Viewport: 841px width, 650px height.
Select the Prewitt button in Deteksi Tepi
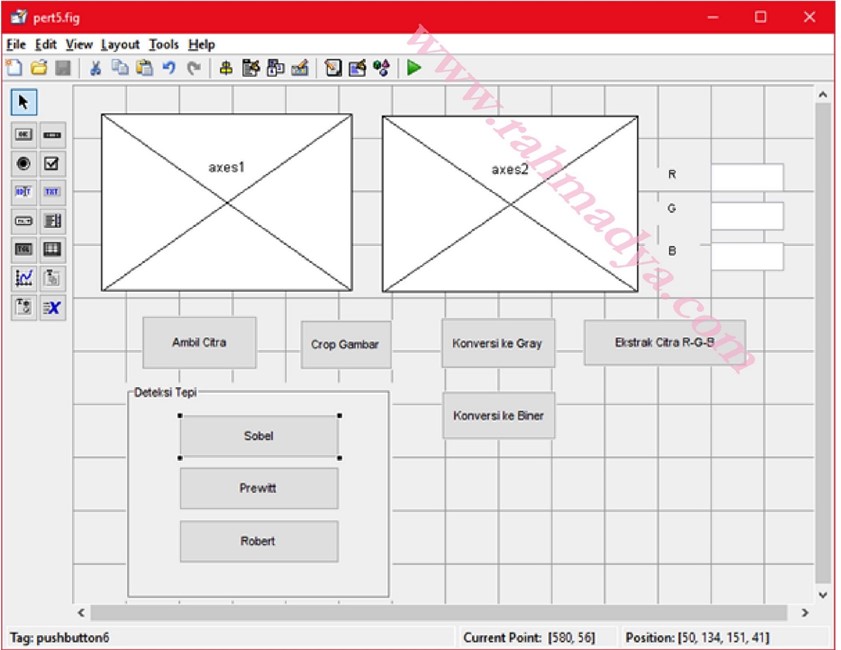258,489
